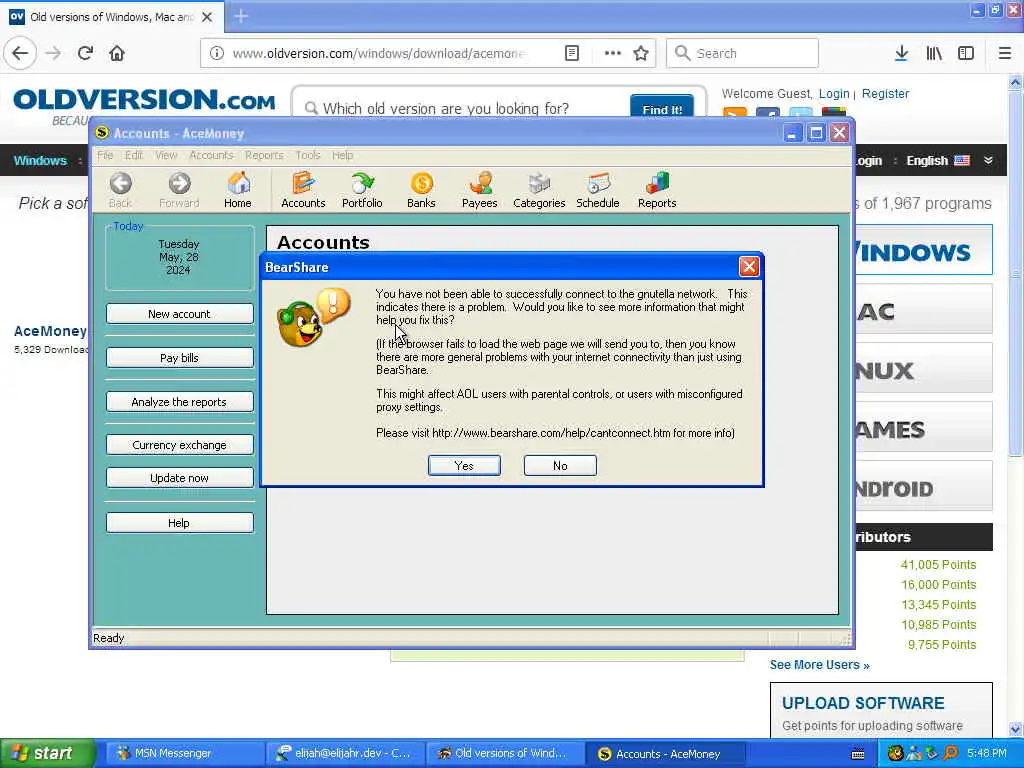Toggle reader view in Firefox URL bar
This screenshot has height=768, width=1024.
point(571,53)
